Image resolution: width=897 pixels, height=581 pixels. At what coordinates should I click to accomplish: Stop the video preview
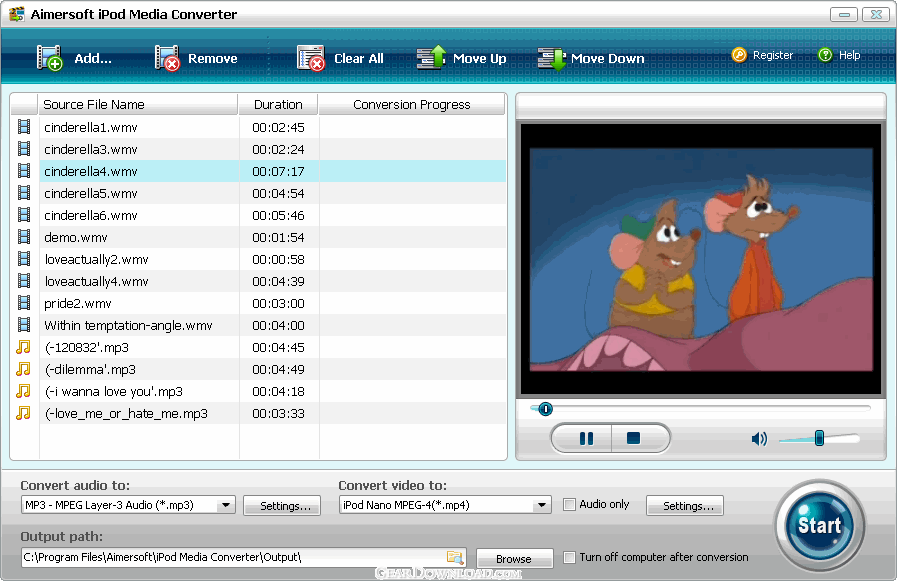point(634,439)
